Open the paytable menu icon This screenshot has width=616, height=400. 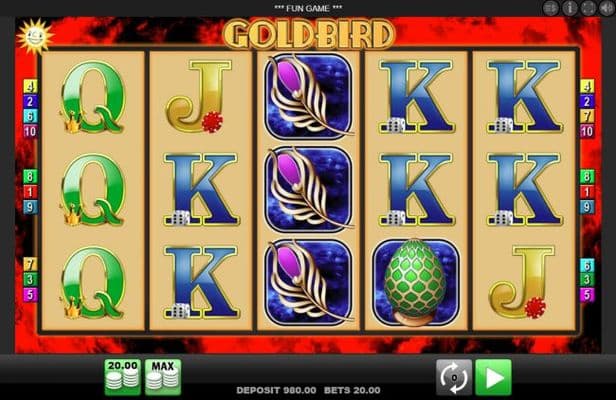click(x=551, y=8)
